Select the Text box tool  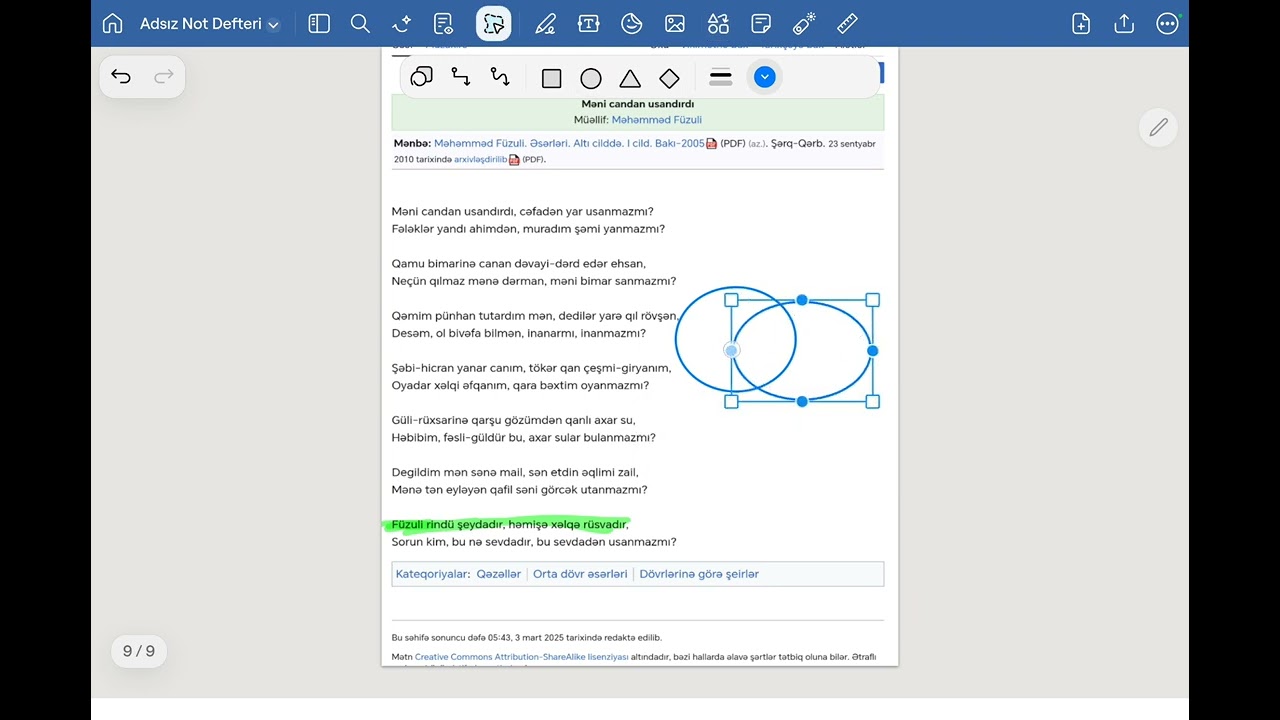(589, 24)
